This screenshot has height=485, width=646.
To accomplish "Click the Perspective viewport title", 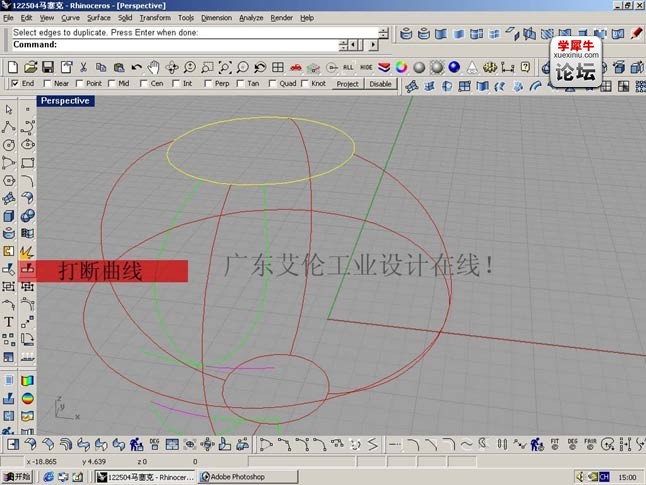I will coord(66,101).
